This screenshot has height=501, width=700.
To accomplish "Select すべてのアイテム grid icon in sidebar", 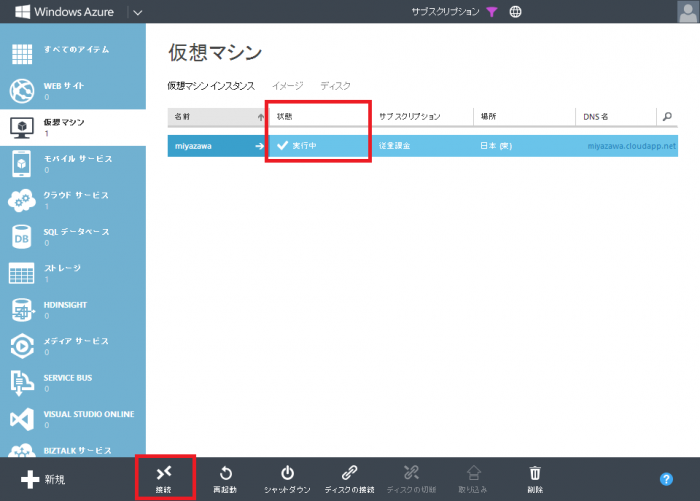I will tap(22, 54).
